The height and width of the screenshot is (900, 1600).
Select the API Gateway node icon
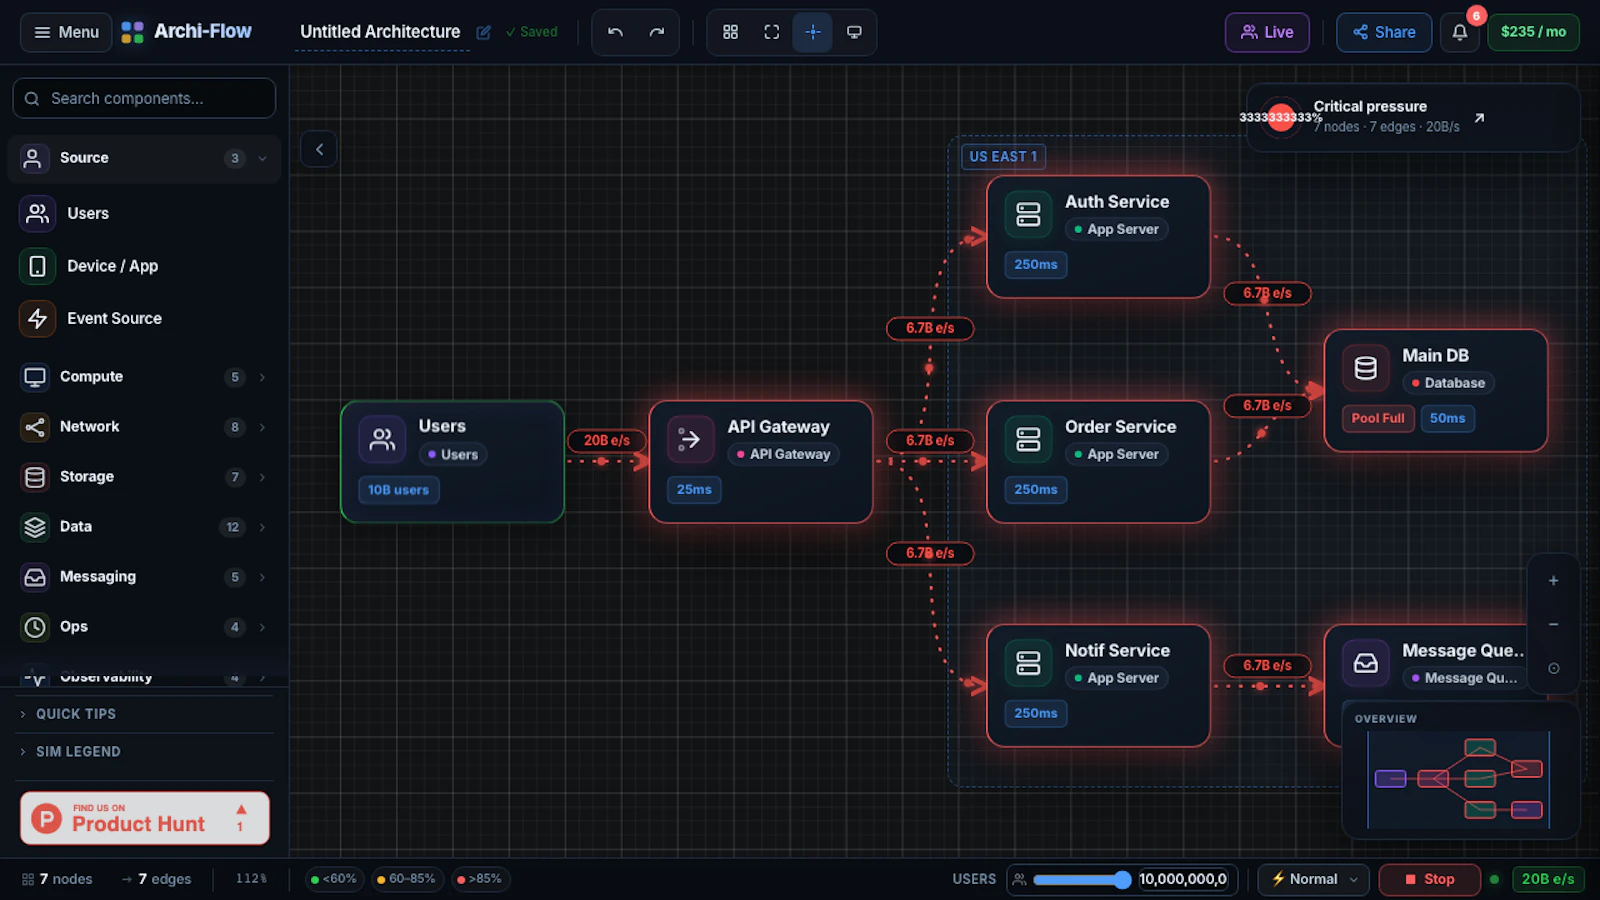(690, 439)
